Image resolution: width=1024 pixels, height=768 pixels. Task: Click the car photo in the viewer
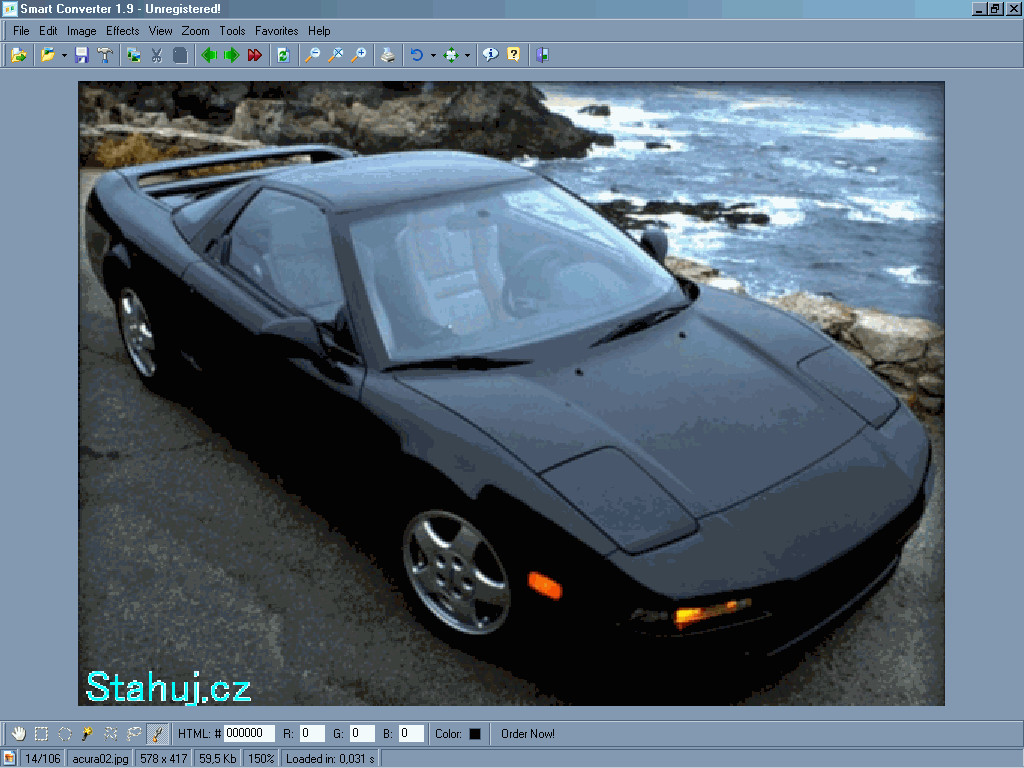511,393
